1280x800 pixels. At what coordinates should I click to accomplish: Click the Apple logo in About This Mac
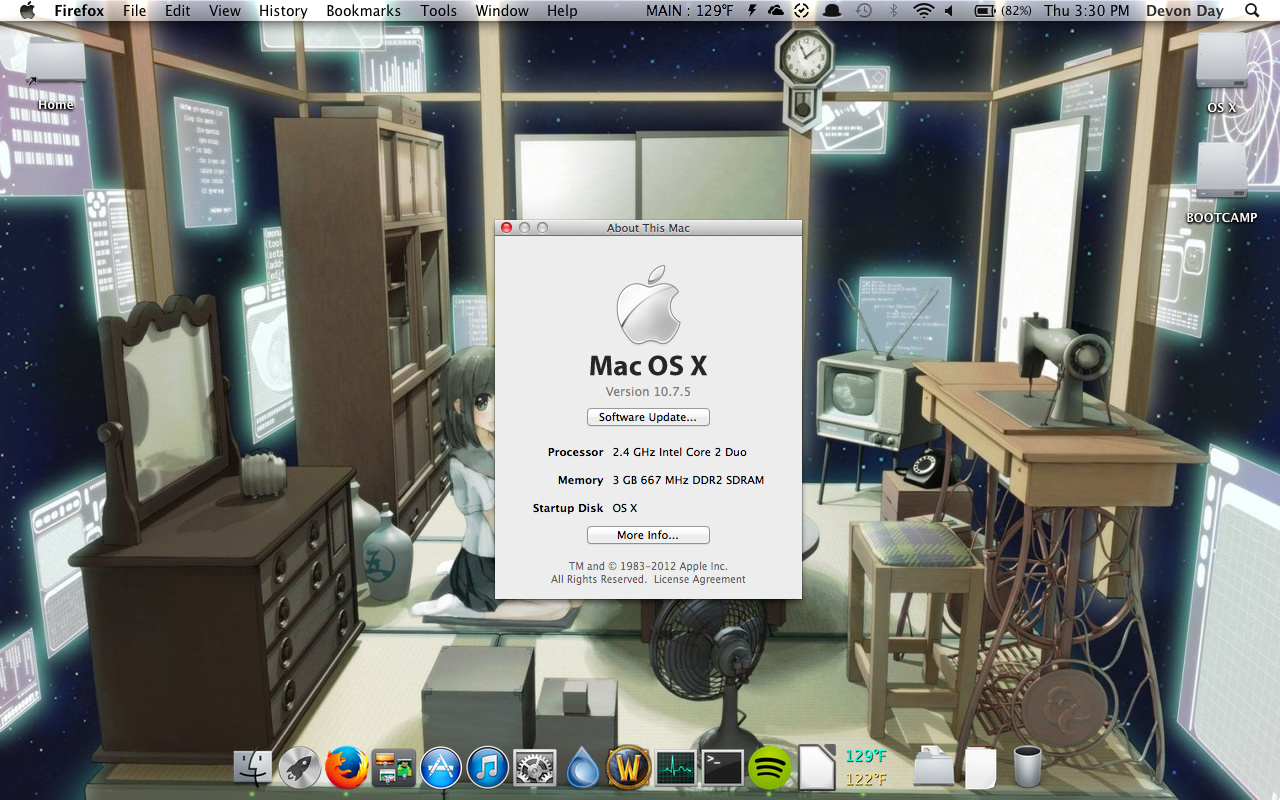point(648,306)
